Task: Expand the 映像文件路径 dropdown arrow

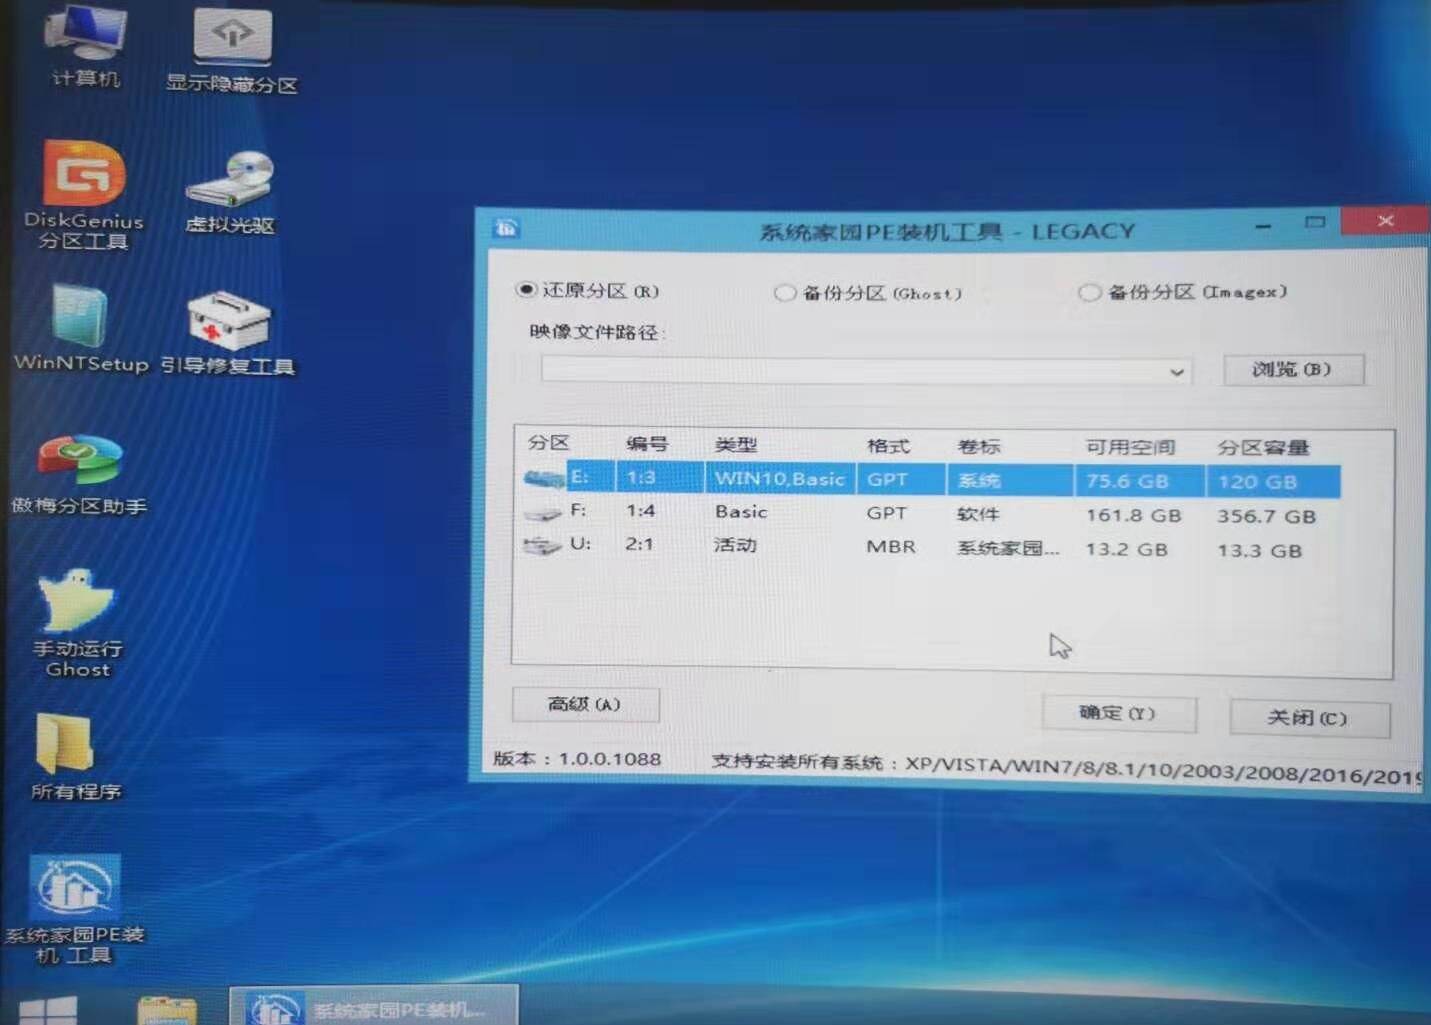Action: (1177, 372)
